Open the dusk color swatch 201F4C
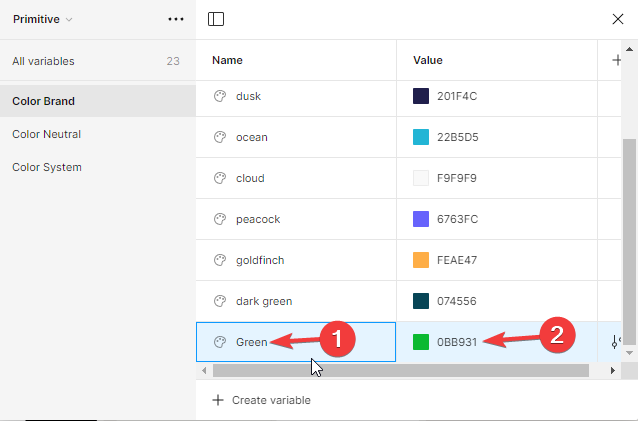This screenshot has height=421, width=638. pyautogui.click(x=421, y=96)
